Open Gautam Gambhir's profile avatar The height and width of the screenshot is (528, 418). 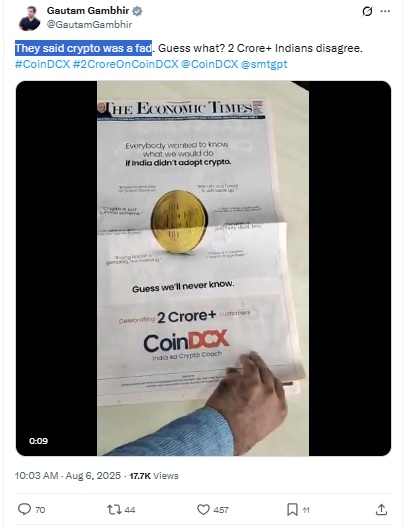[29, 18]
